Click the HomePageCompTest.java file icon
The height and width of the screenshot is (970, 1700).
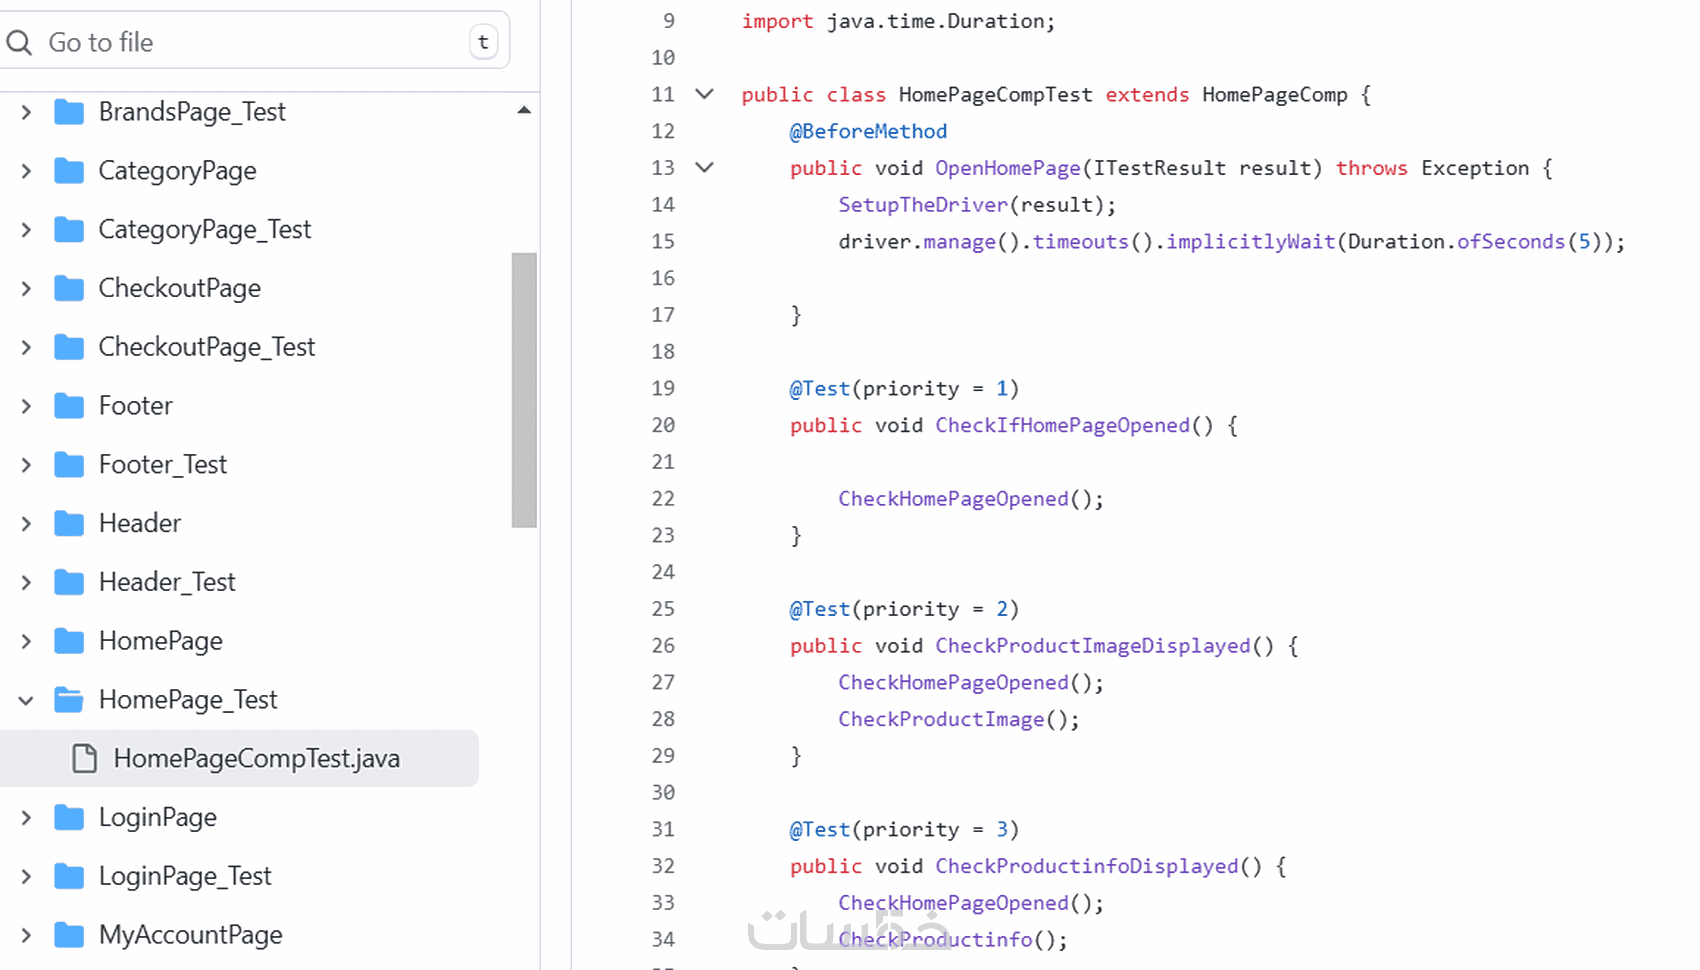point(85,759)
